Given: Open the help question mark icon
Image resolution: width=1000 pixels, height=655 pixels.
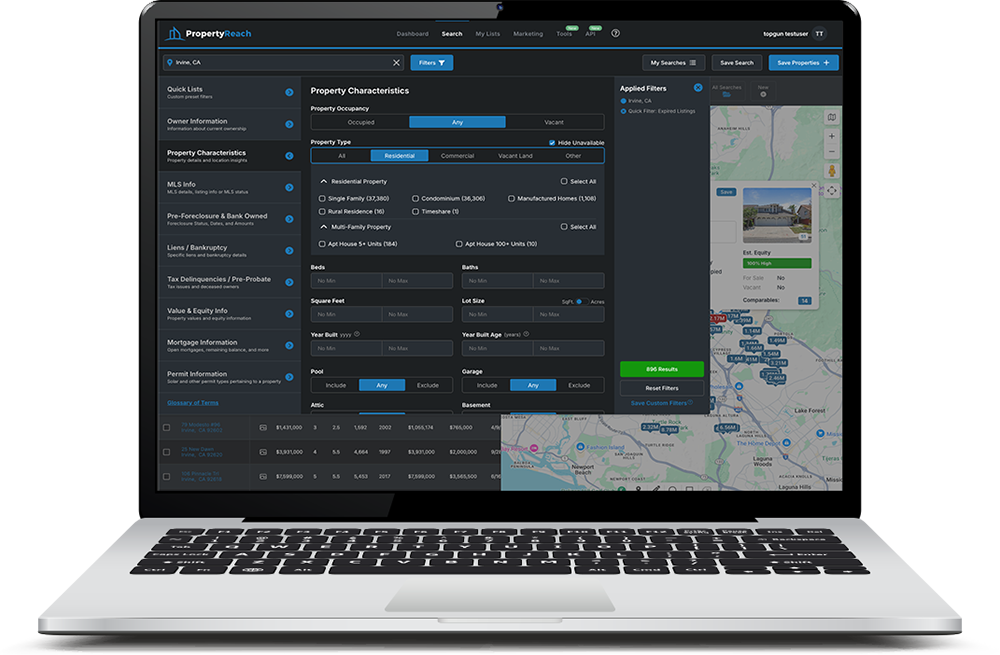Looking at the screenshot, I should 615,34.
